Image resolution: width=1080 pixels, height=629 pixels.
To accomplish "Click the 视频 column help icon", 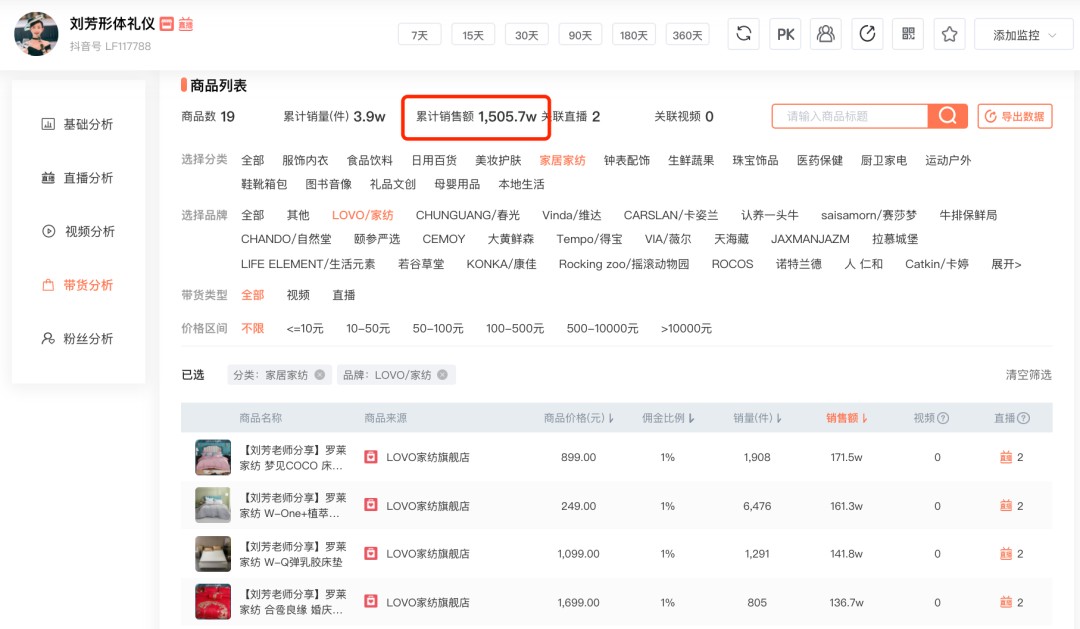I will (x=944, y=417).
